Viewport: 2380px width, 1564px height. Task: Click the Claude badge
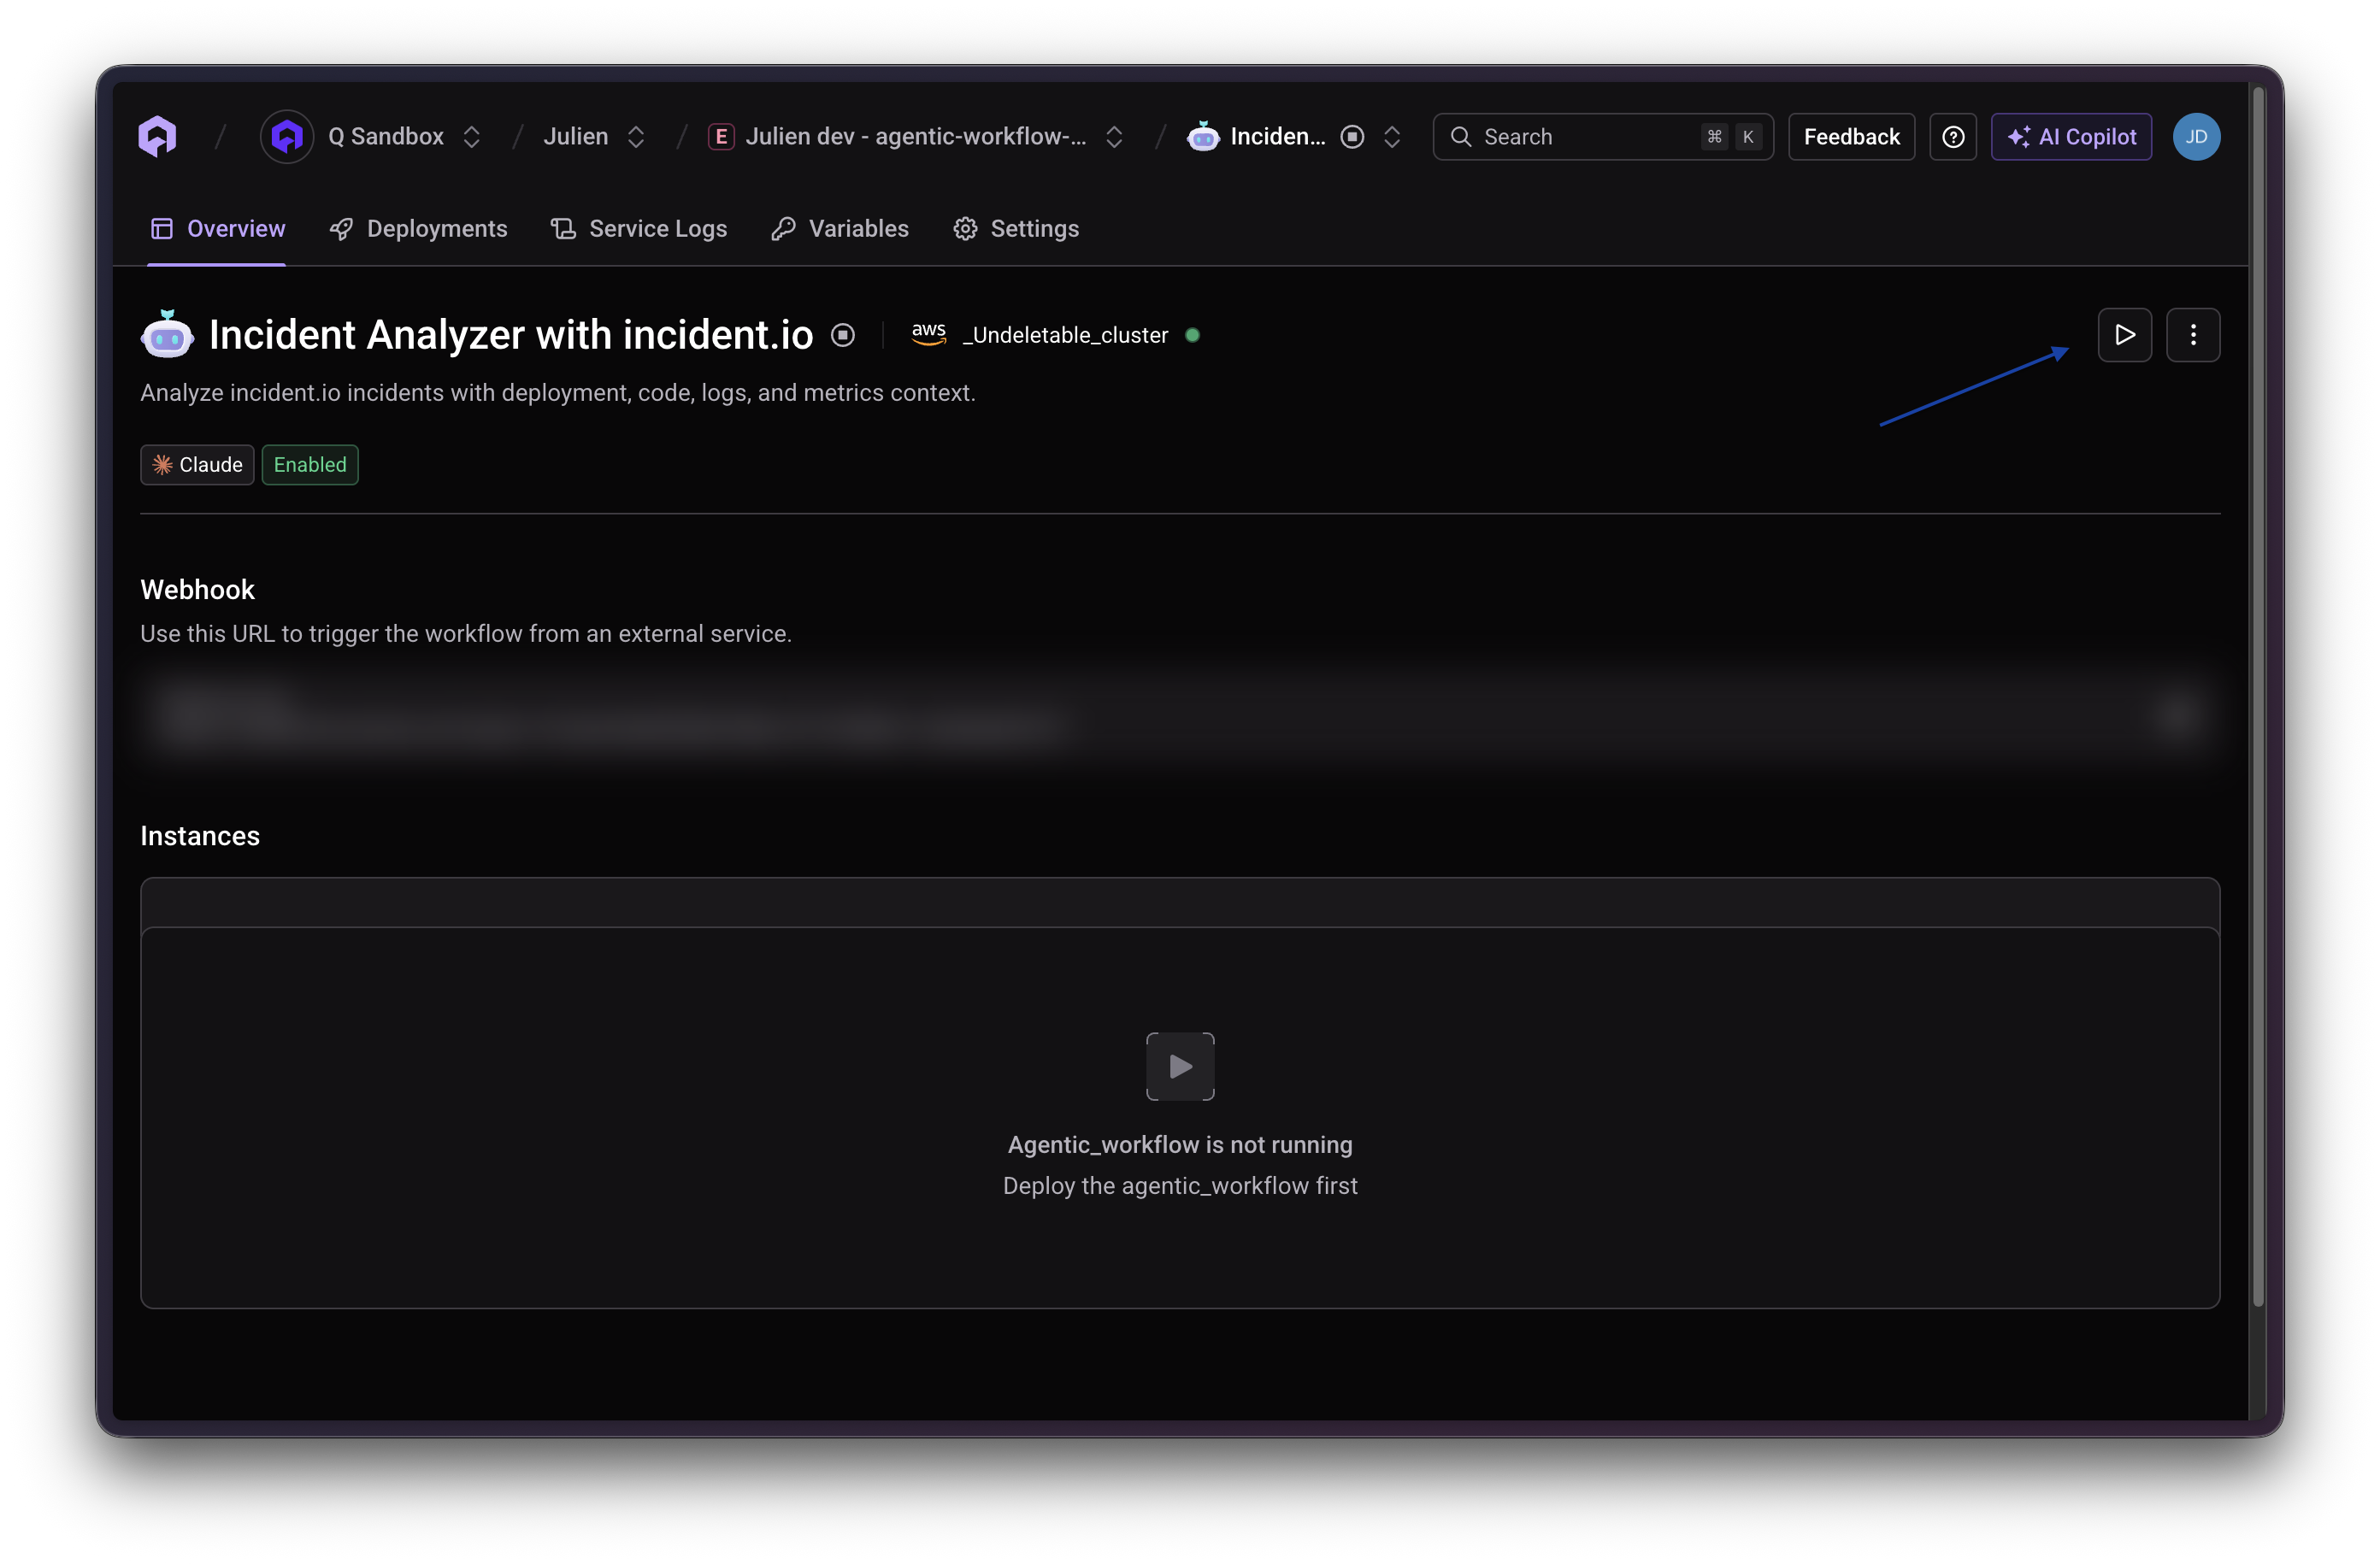pyautogui.click(x=197, y=465)
